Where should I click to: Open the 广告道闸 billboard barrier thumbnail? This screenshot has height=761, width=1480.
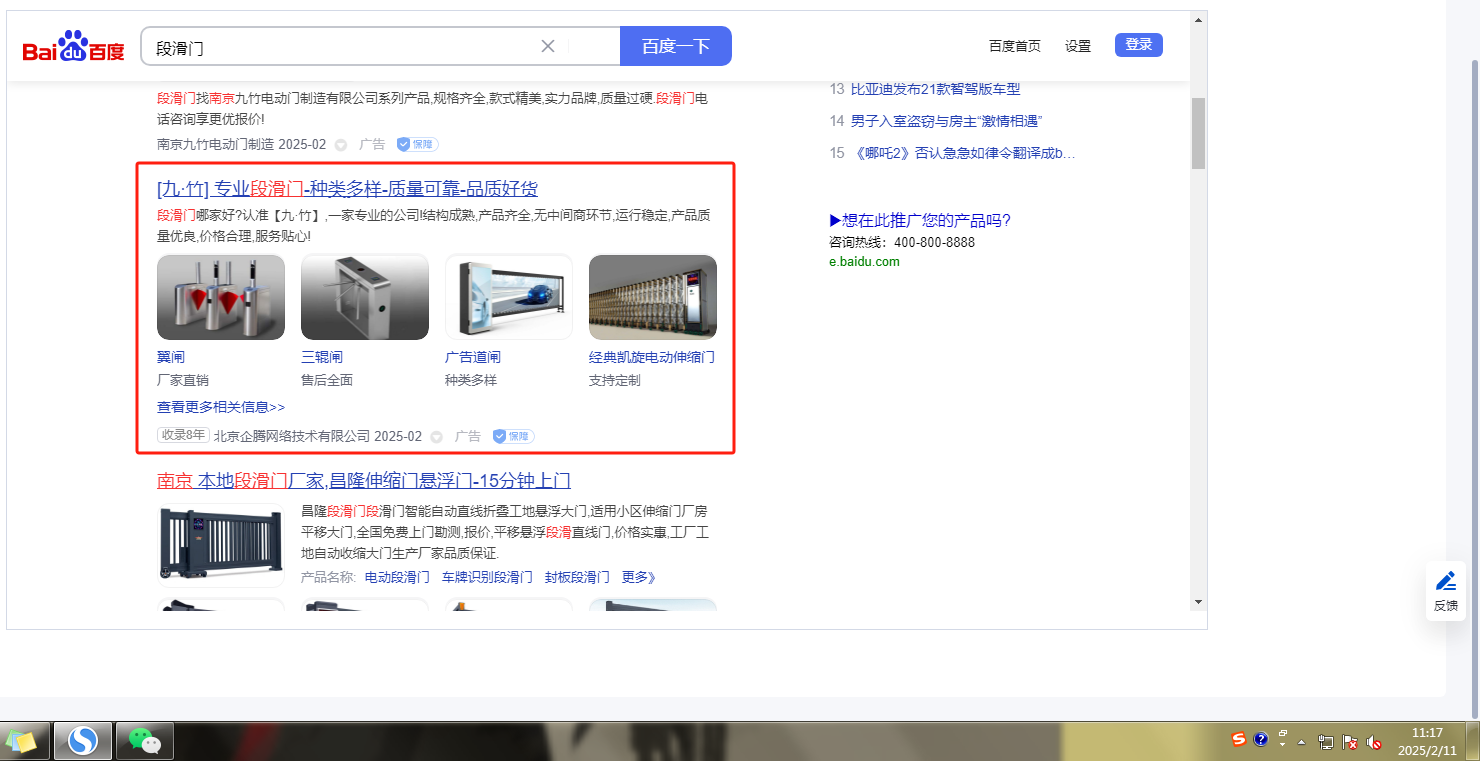509,297
